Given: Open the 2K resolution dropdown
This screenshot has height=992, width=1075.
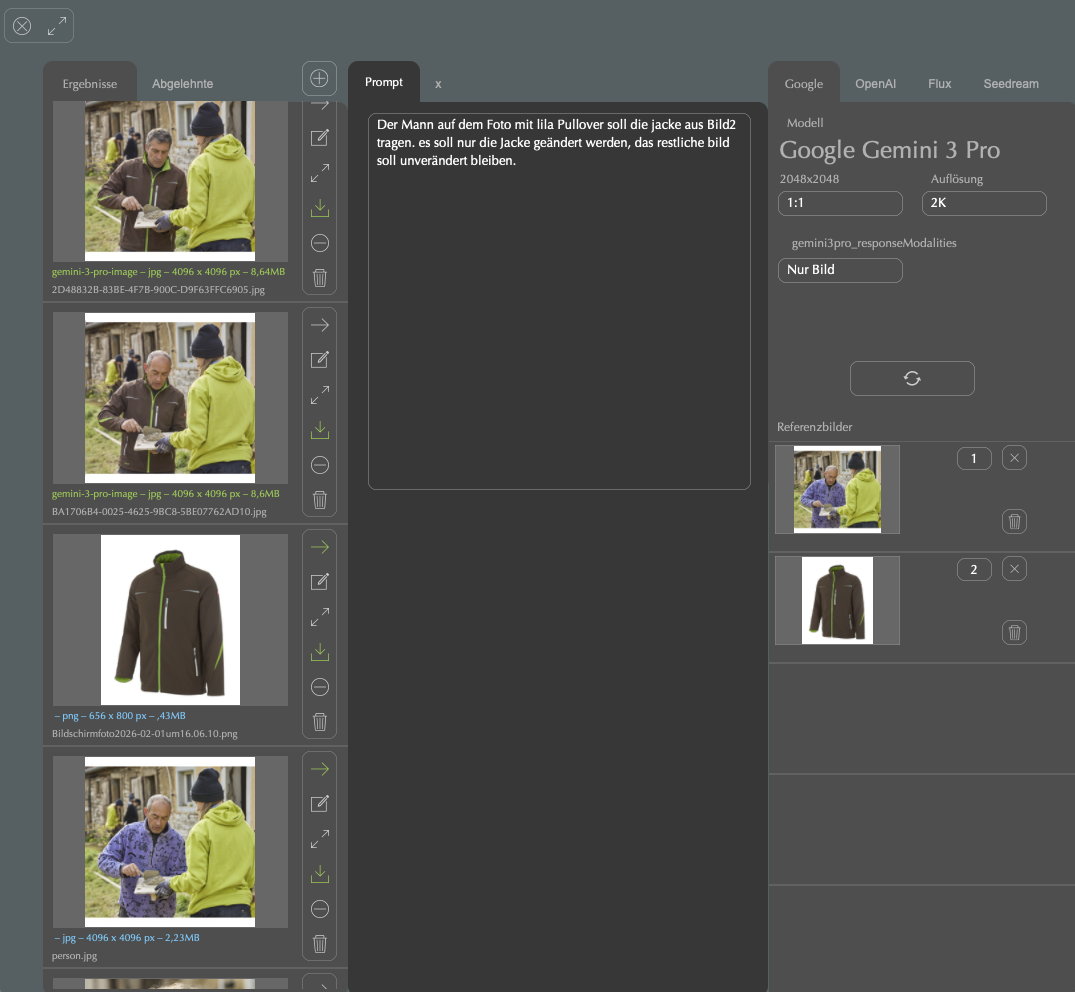Looking at the screenshot, I should pos(983,203).
